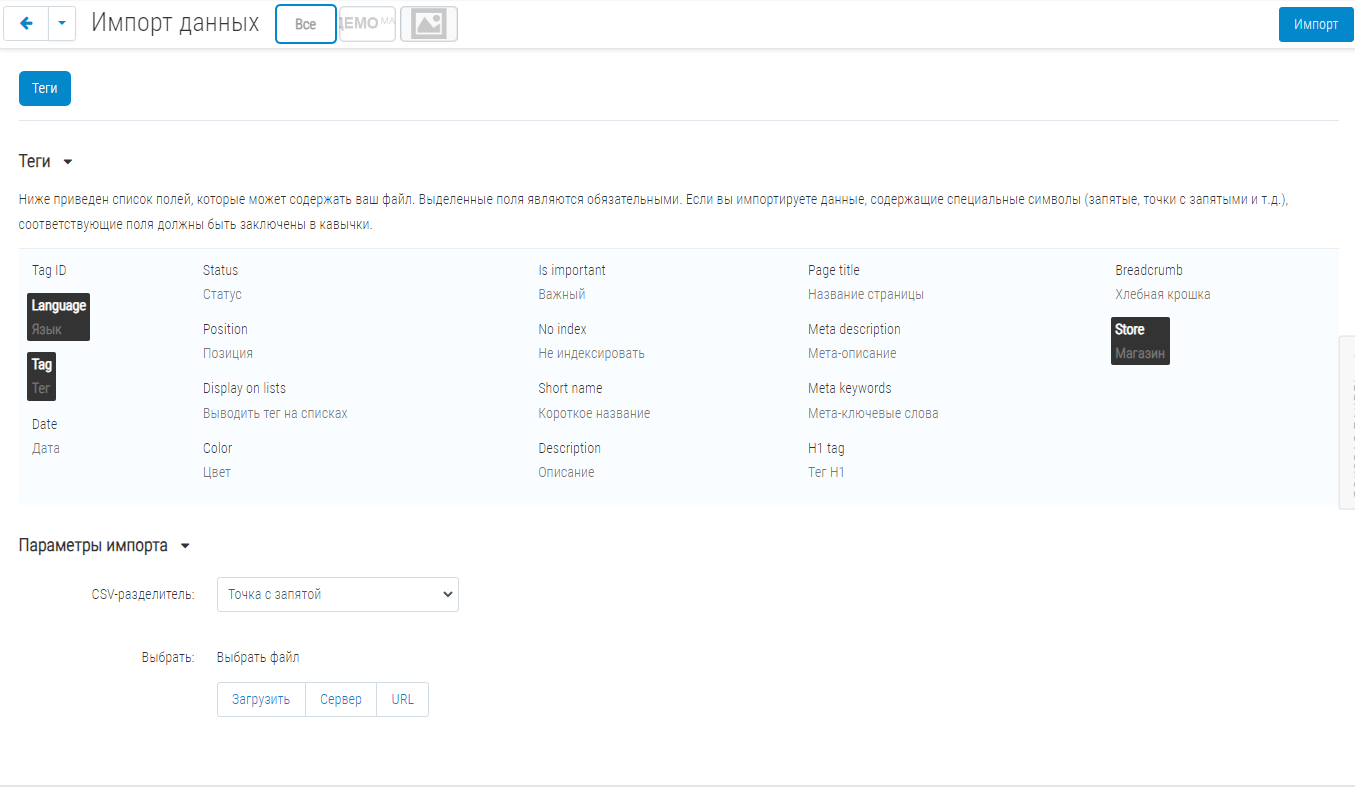Click the Meta keywords field name

pos(850,388)
